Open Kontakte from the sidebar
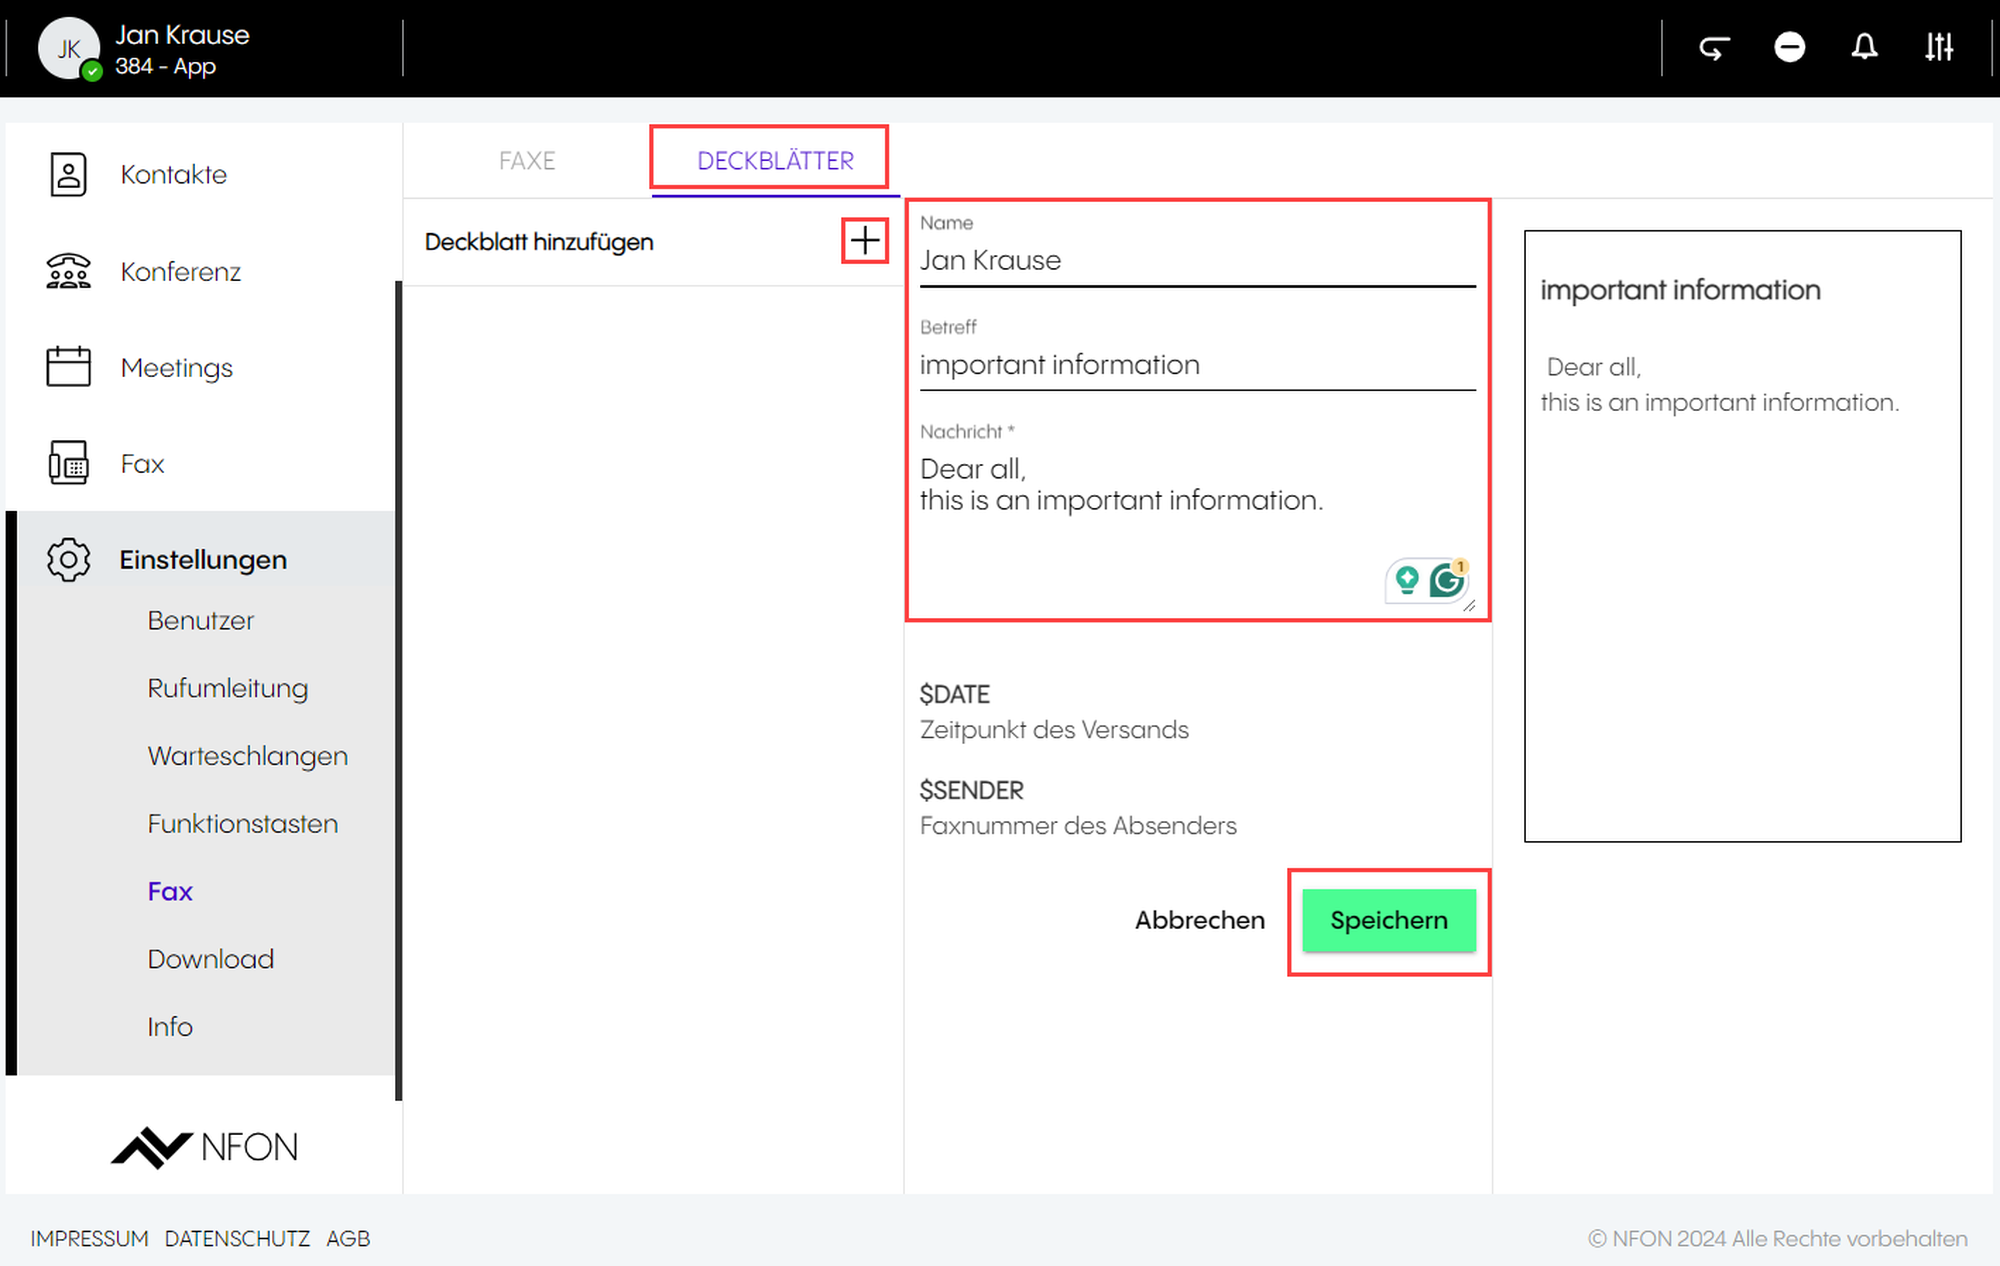2000x1266 pixels. click(173, 174)
